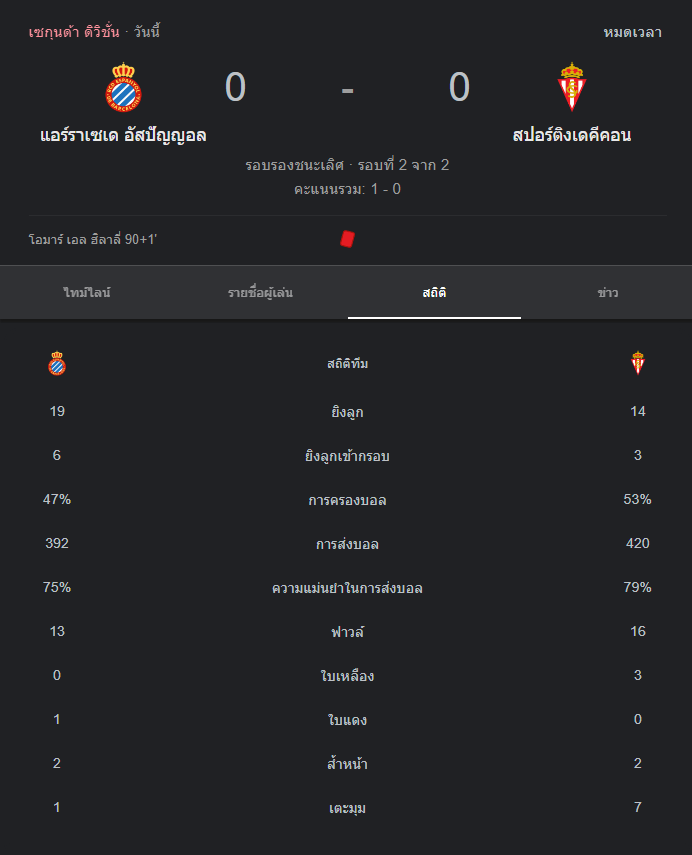The width and height of the screenshot is (692, 855).
Task: Open the ข่าว tab
Action: (x=607, y=293)
